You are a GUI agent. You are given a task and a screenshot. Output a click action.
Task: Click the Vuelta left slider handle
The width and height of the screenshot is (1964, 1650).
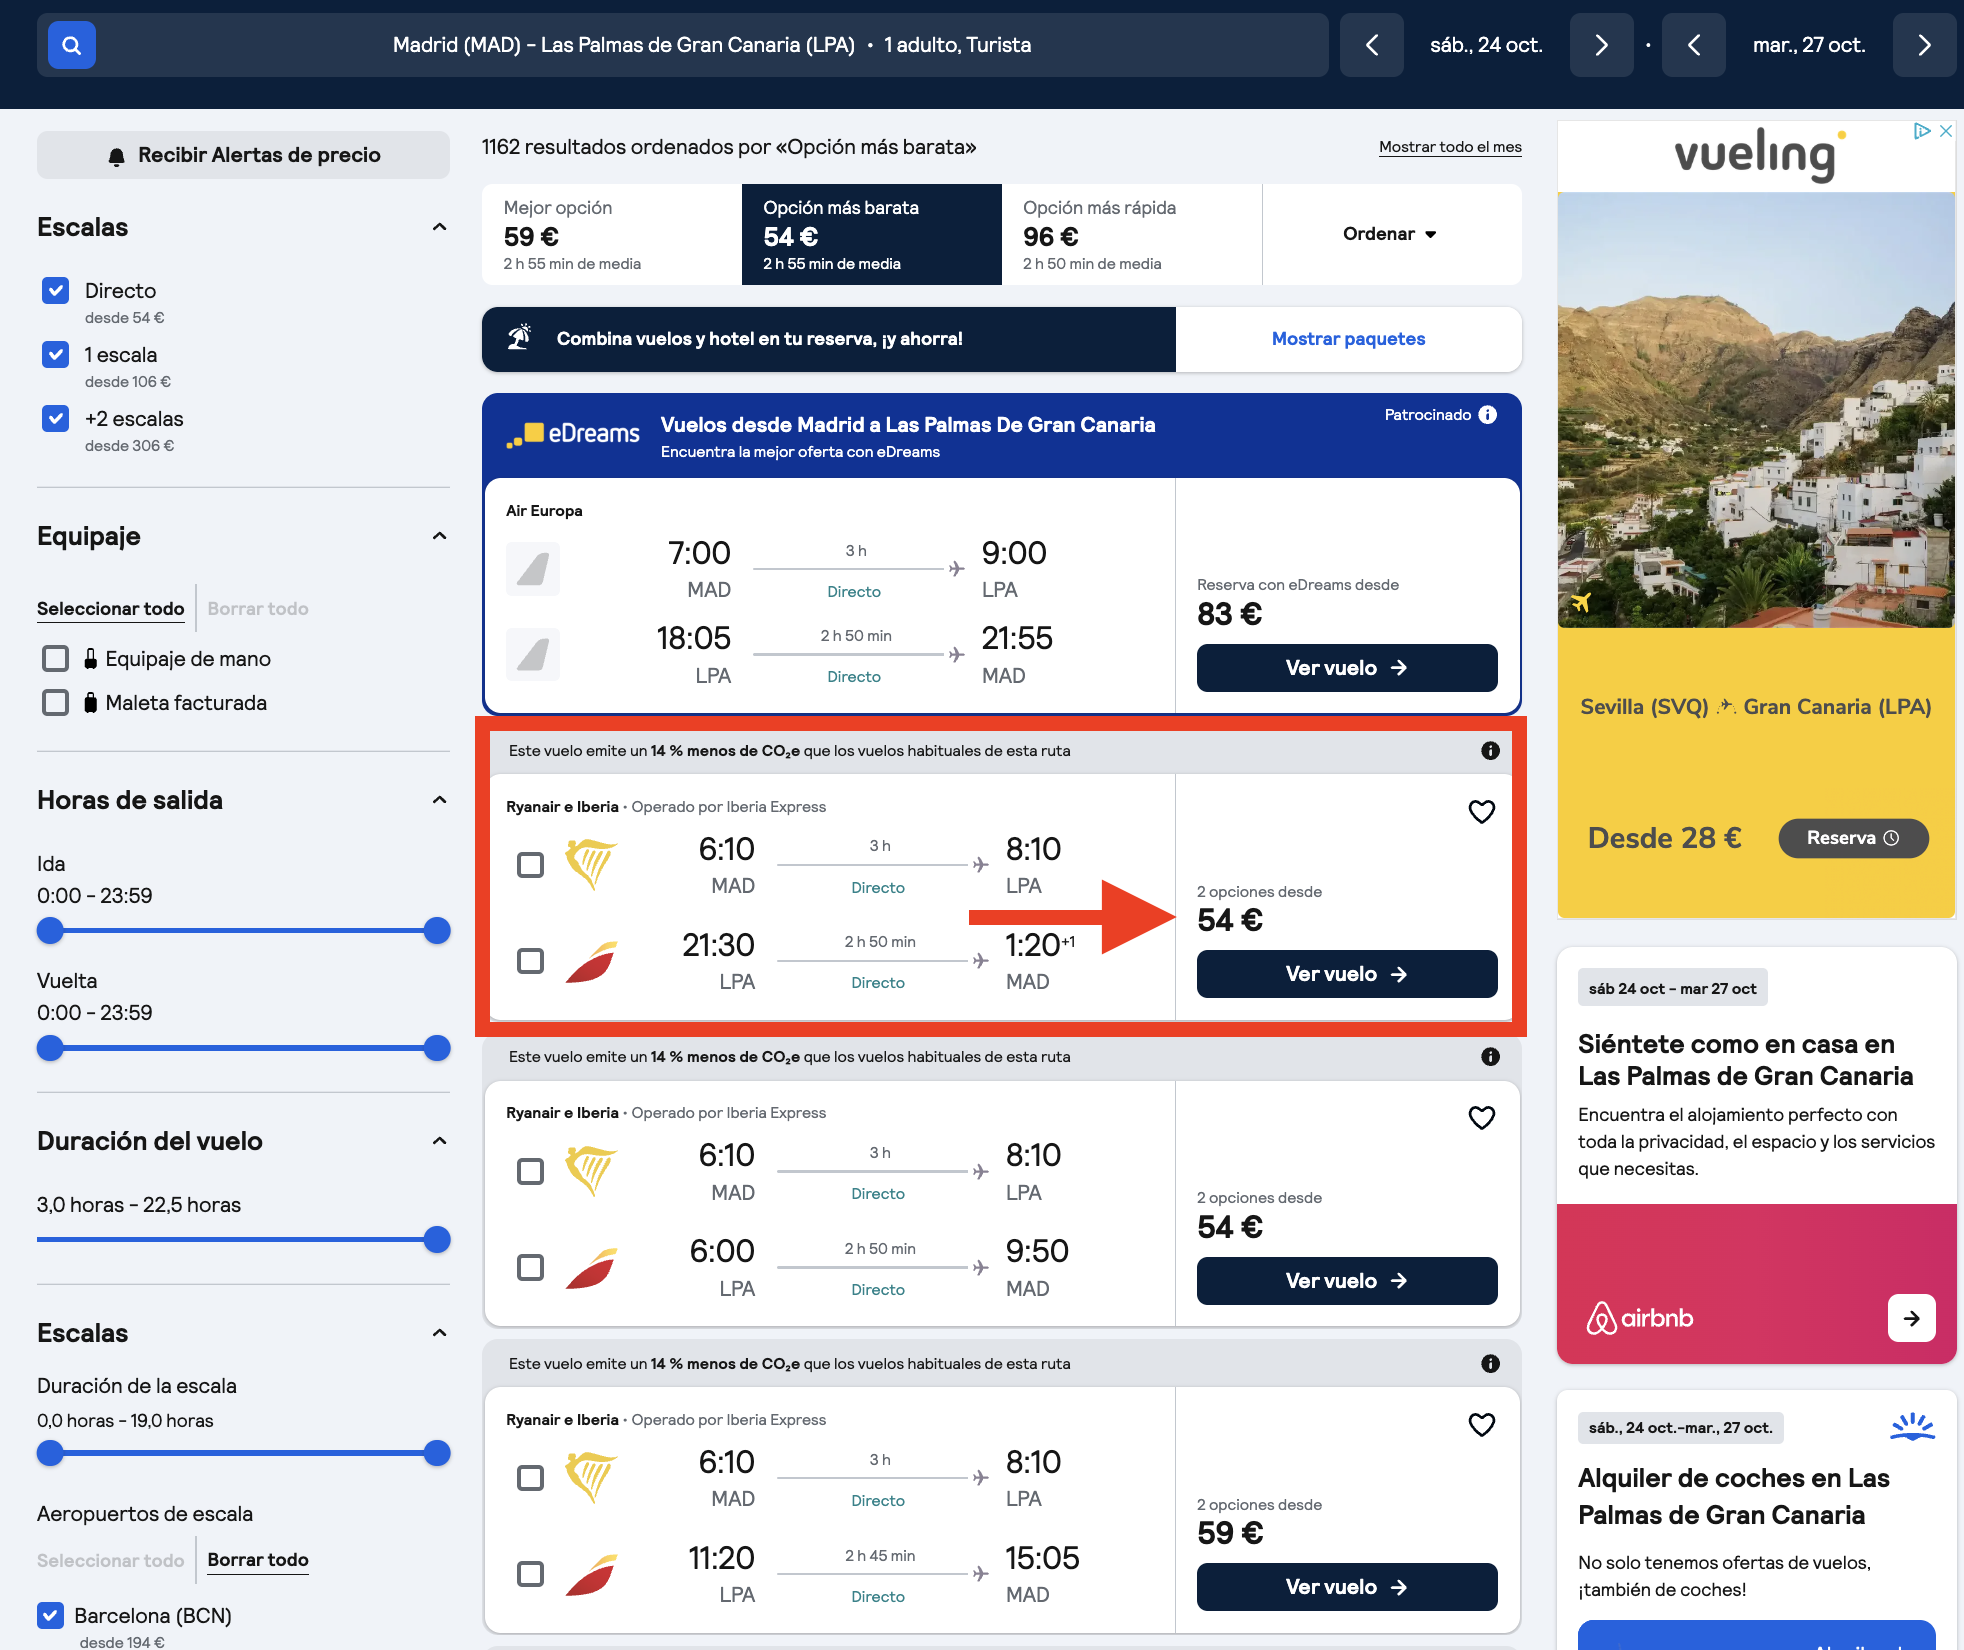tap(50, 1048)
